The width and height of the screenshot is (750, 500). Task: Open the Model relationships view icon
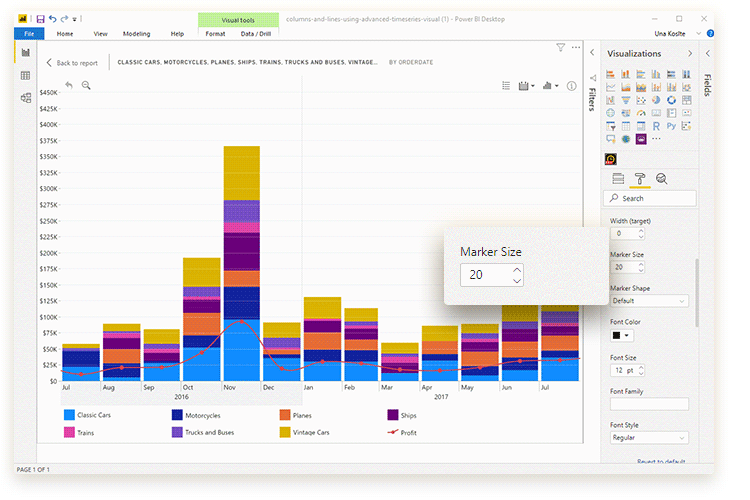click(25, 98)
